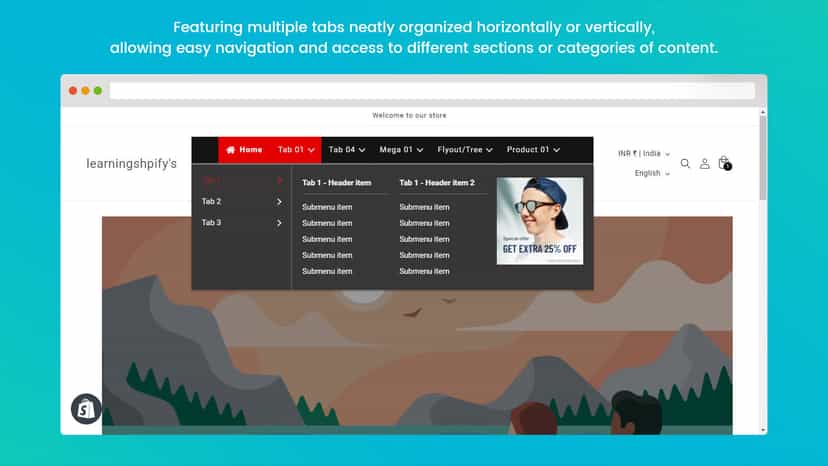The width and height of the screenshot is (828, 466).
Task: Open the Product 01 menu item
Action: tap(533, 150)
